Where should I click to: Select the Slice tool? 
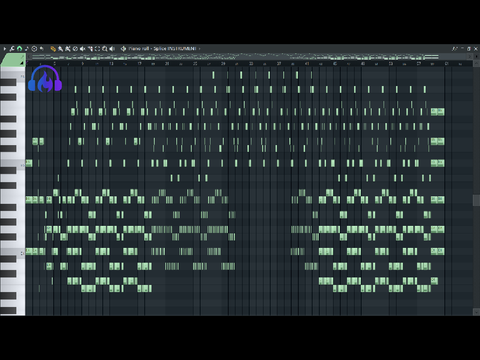pos(90,49)
